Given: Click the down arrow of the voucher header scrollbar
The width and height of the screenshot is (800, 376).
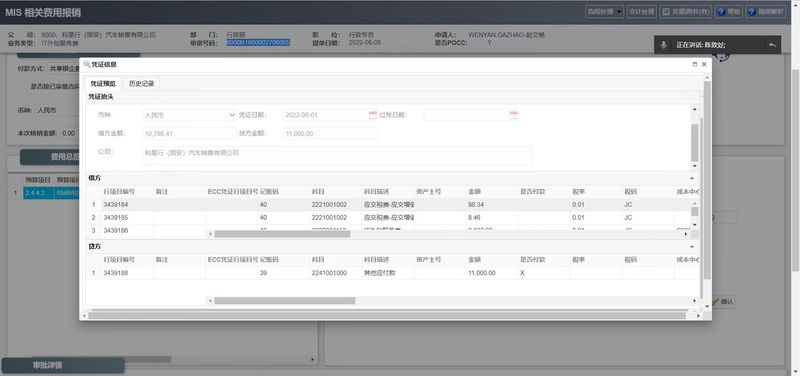Looking at the screenshot, I should pos(694,166).
